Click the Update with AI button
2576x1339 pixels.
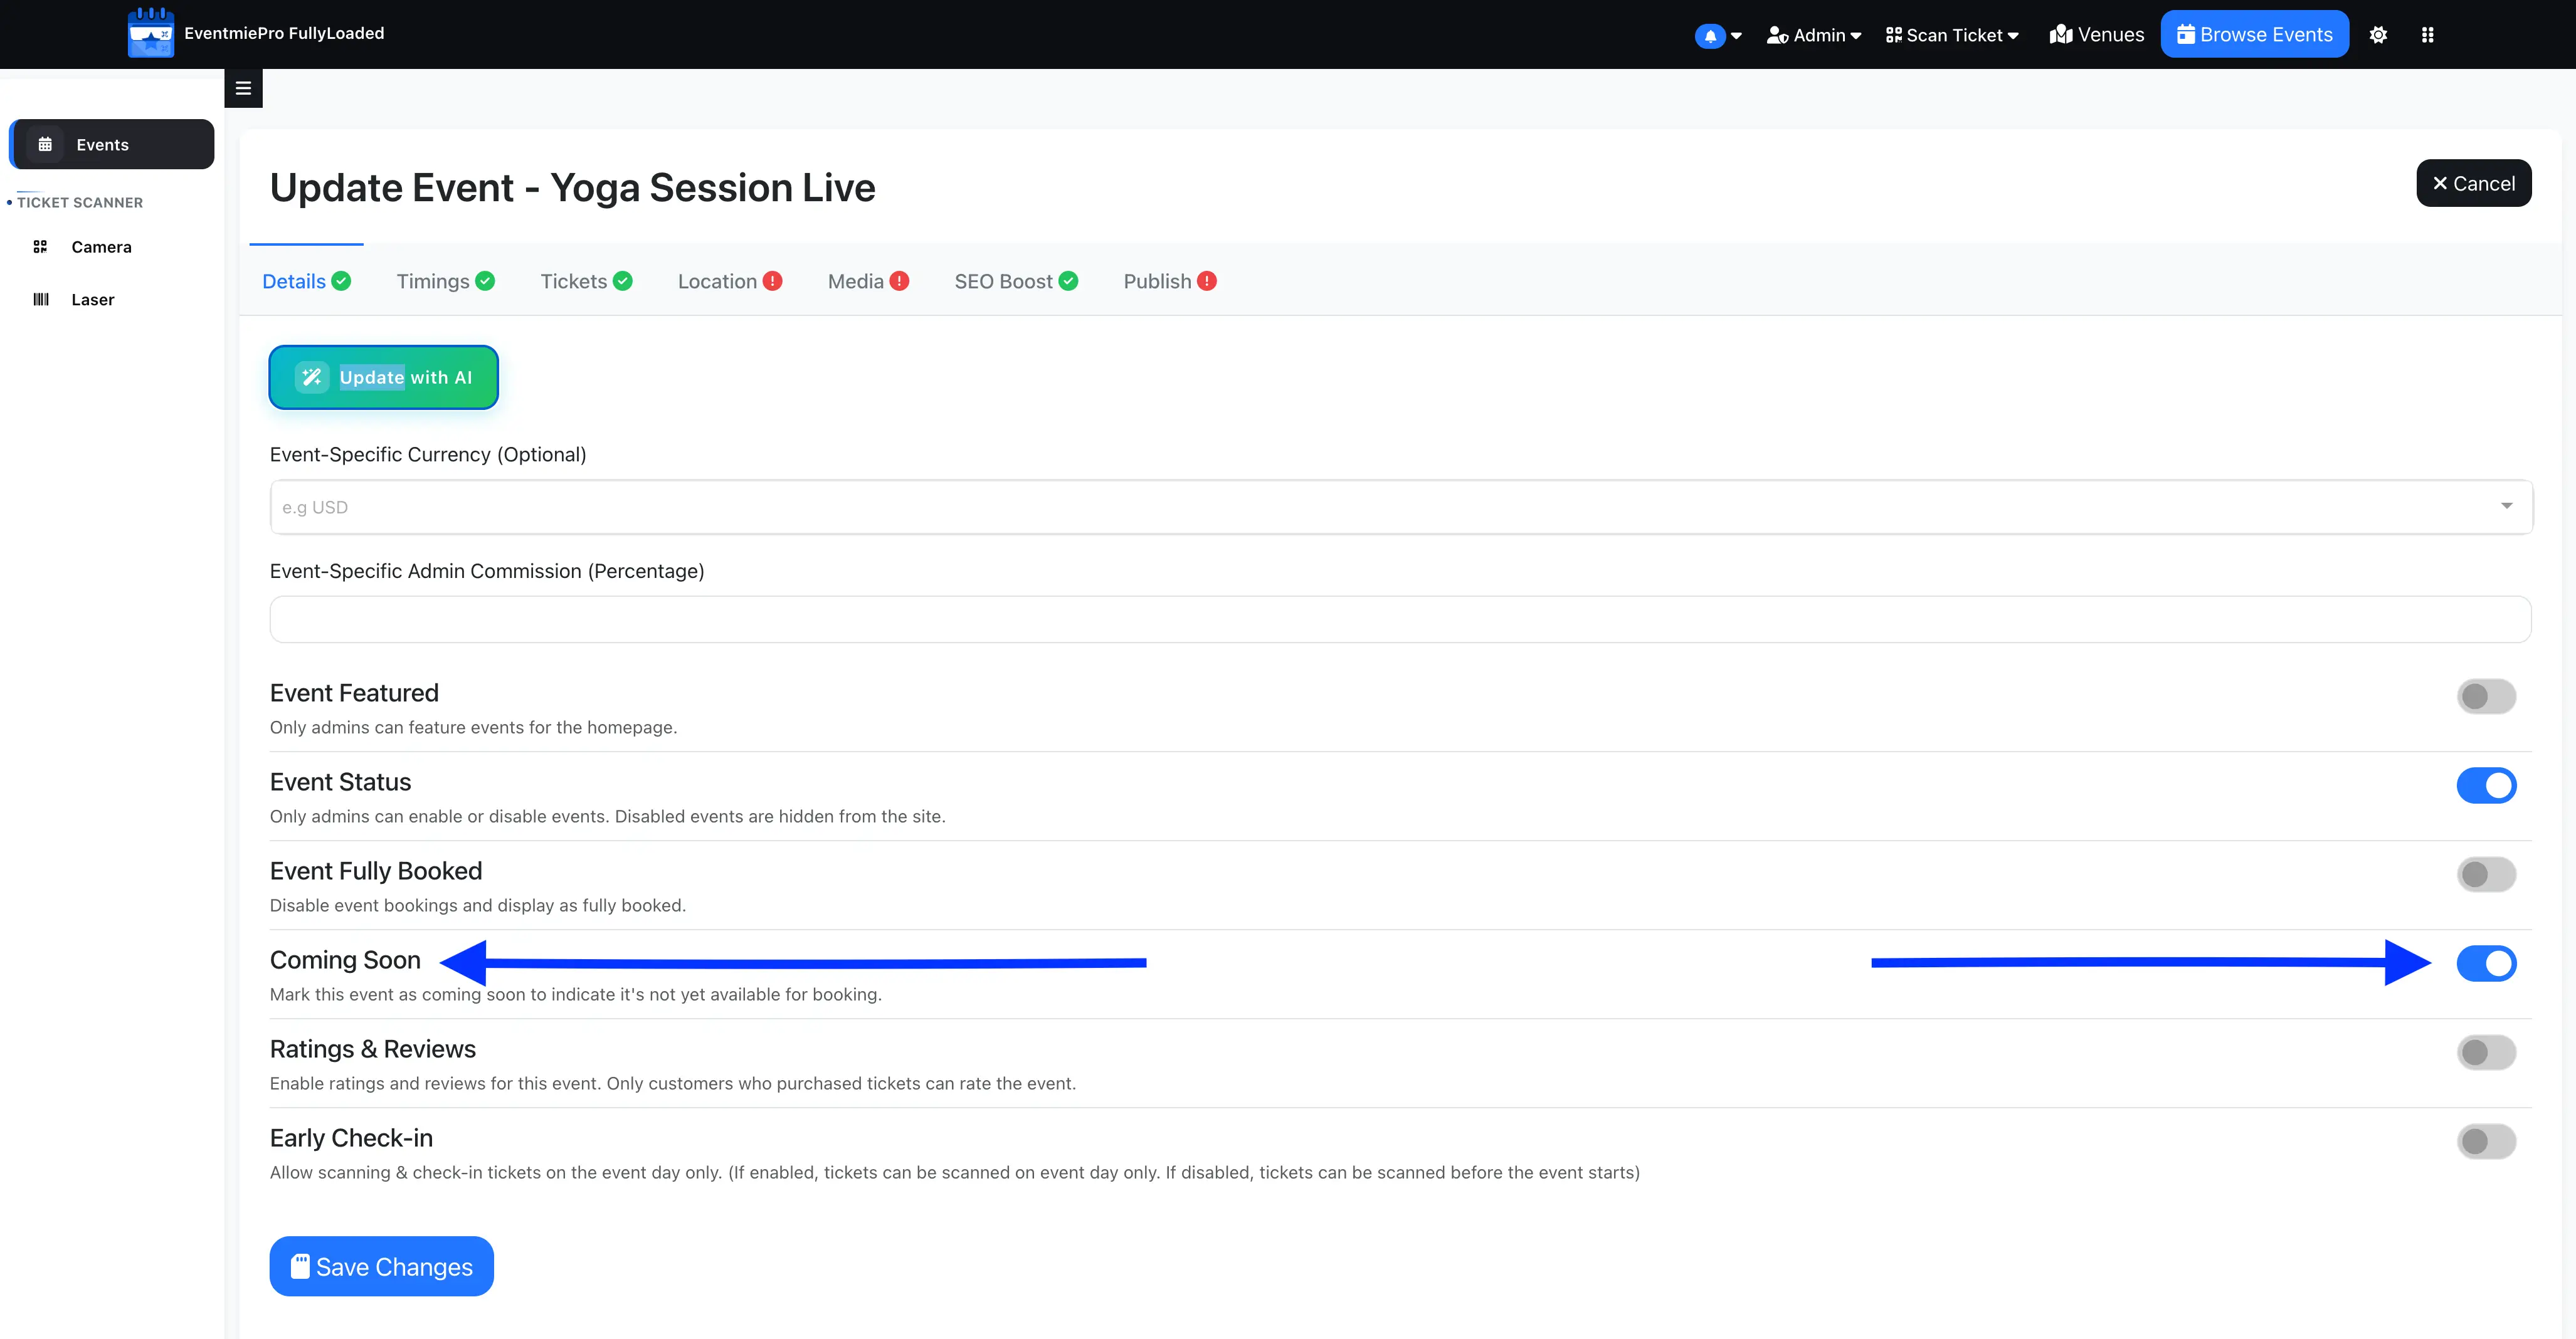coord(384,377)
